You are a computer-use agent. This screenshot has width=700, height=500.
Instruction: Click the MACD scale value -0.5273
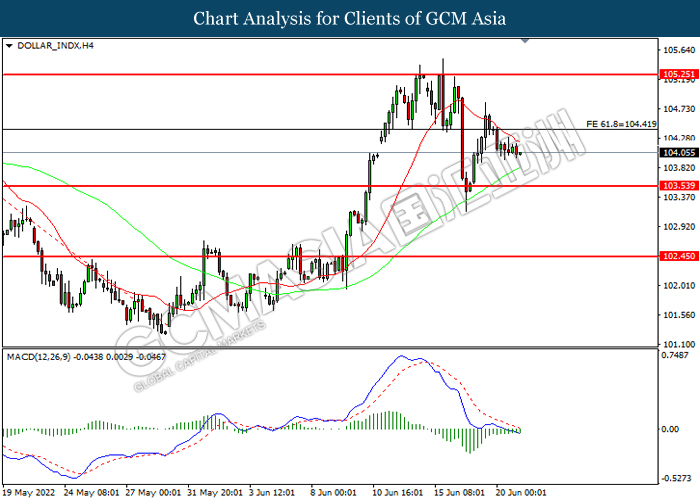(676, 479)
